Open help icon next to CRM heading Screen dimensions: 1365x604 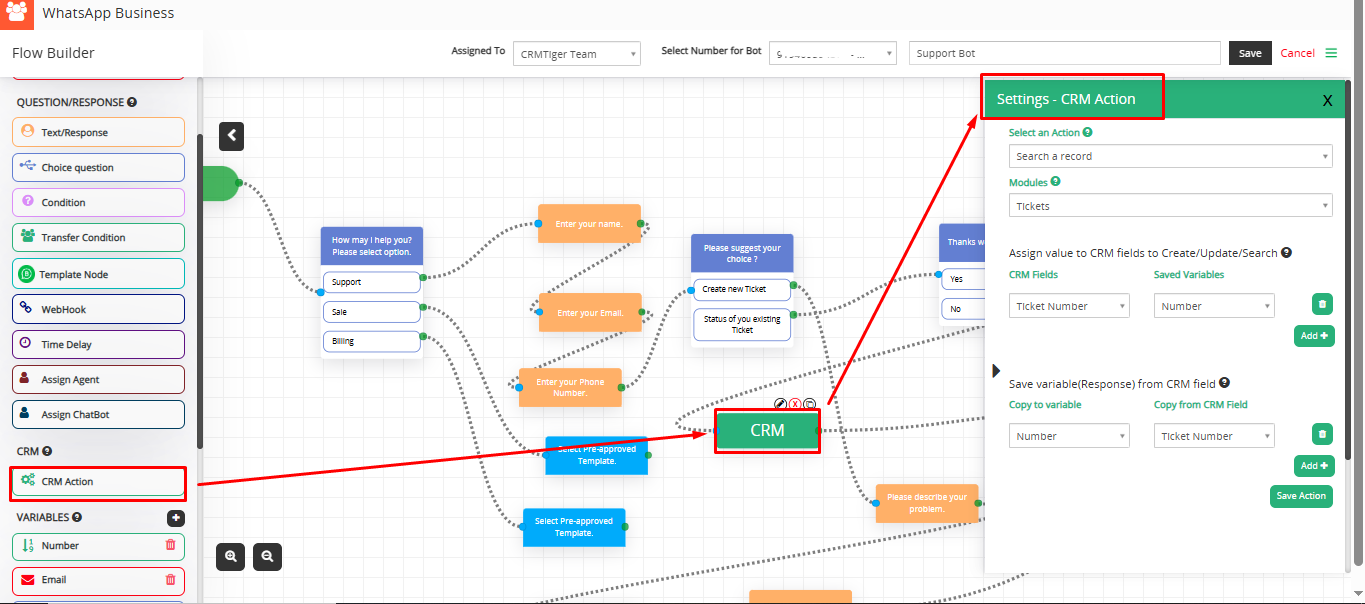pyautogui.click(x=47, y=452)
